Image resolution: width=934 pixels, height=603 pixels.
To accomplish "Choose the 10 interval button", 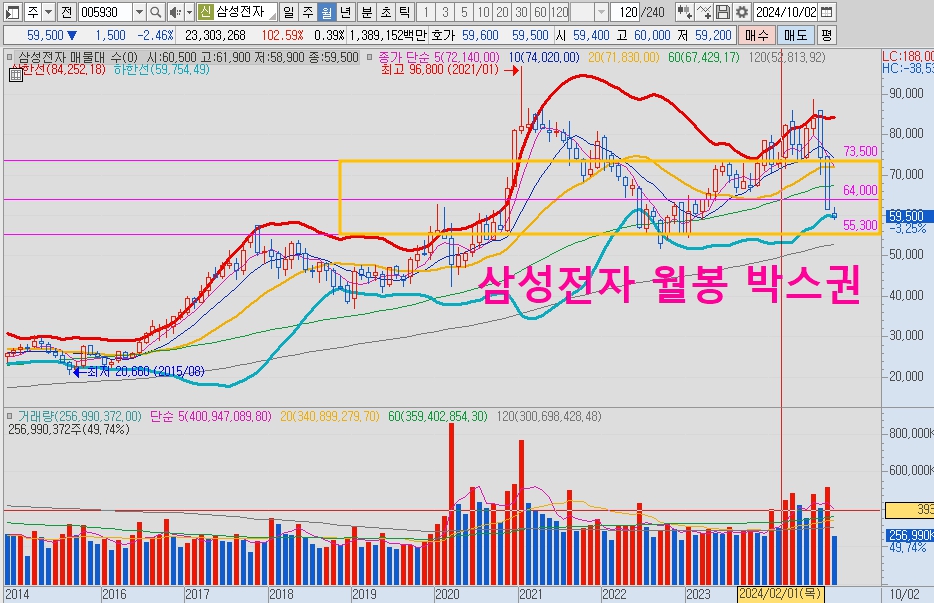I will point(483,12).
